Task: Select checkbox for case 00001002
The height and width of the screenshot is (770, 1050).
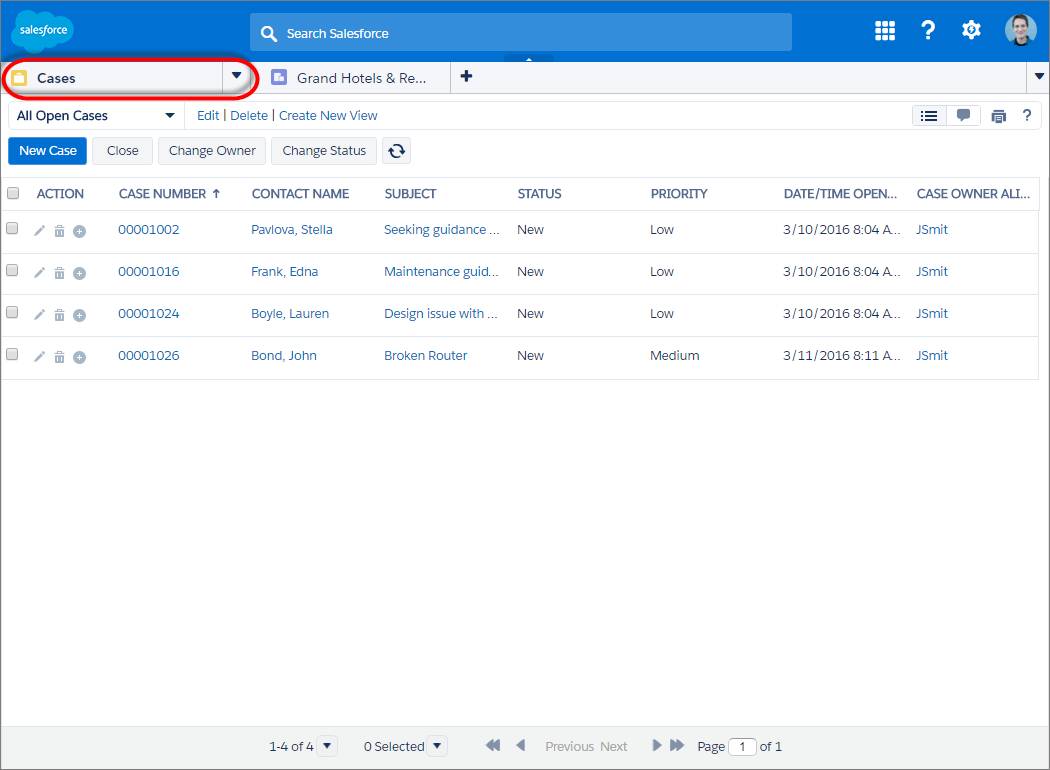Action: click(x=12, y=228)
